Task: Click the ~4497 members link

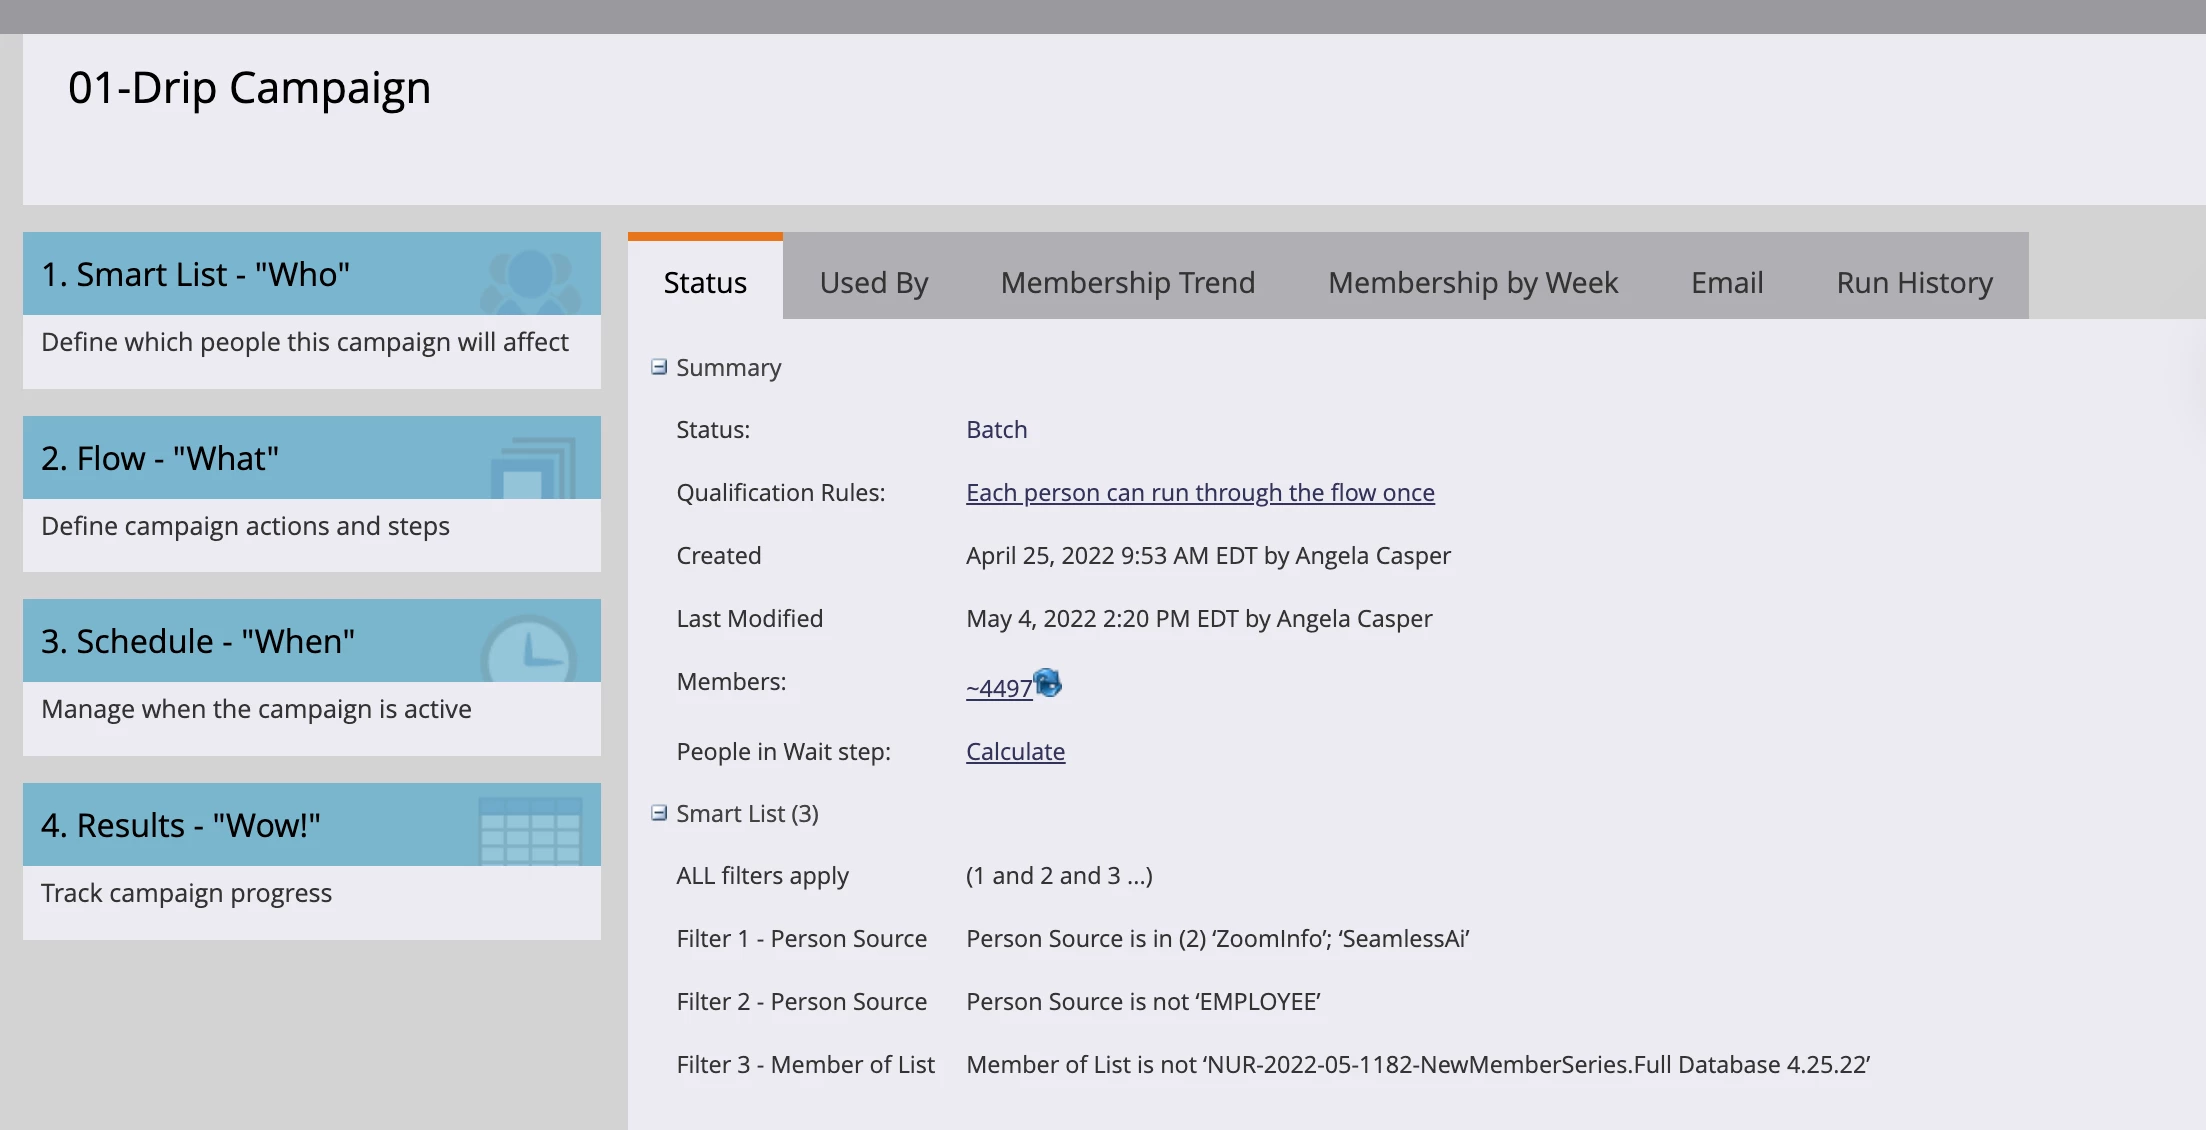Action: (998, 688)
